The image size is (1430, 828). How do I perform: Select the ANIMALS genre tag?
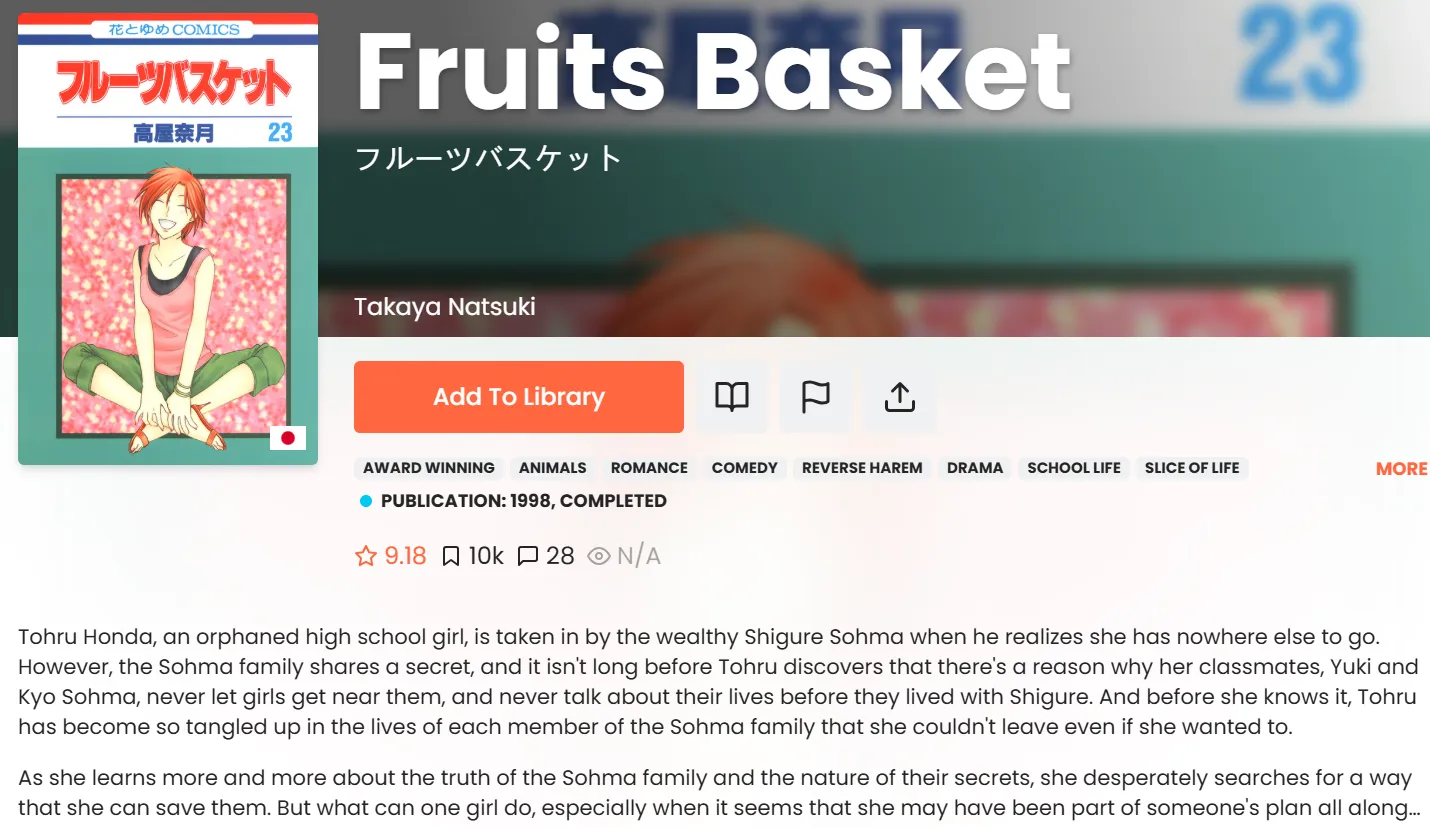click(553, 468)
